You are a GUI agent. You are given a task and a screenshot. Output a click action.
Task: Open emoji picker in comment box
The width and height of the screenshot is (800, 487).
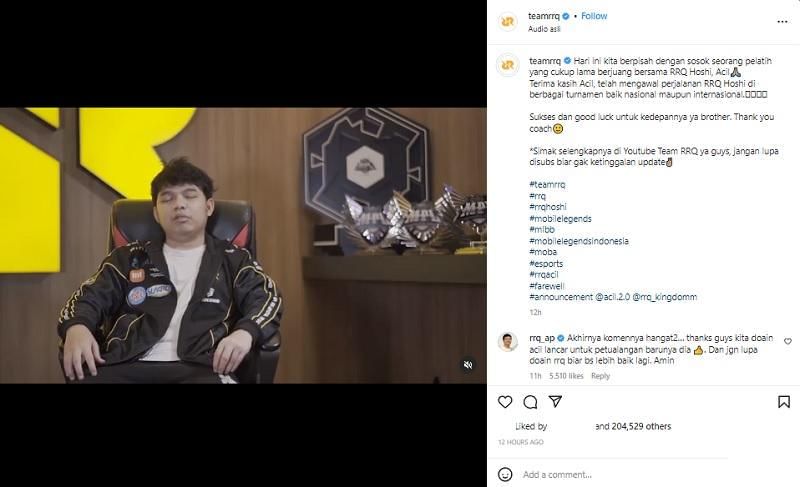(x=505, y=474)
